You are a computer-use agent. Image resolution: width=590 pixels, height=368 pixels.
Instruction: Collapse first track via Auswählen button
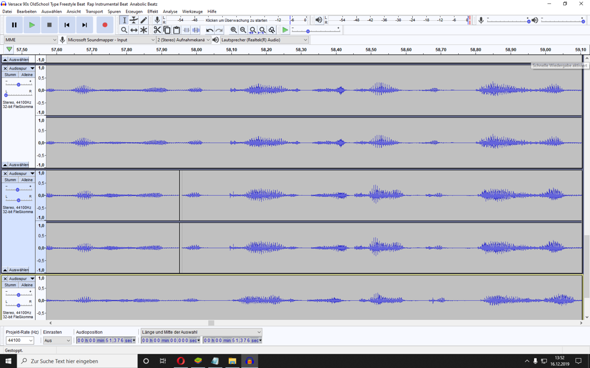tap(16, 165)
